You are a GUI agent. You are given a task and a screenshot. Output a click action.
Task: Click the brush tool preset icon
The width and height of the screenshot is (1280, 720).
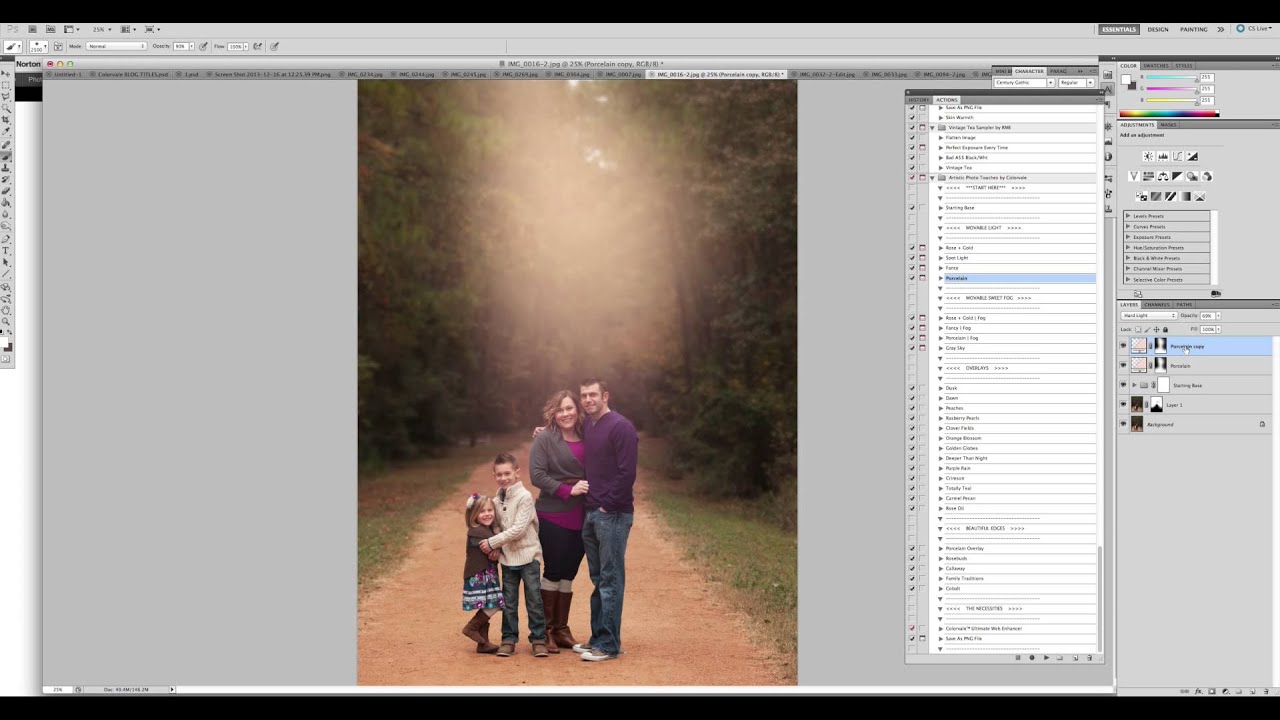pyautogui.click(x=13, y=46)
